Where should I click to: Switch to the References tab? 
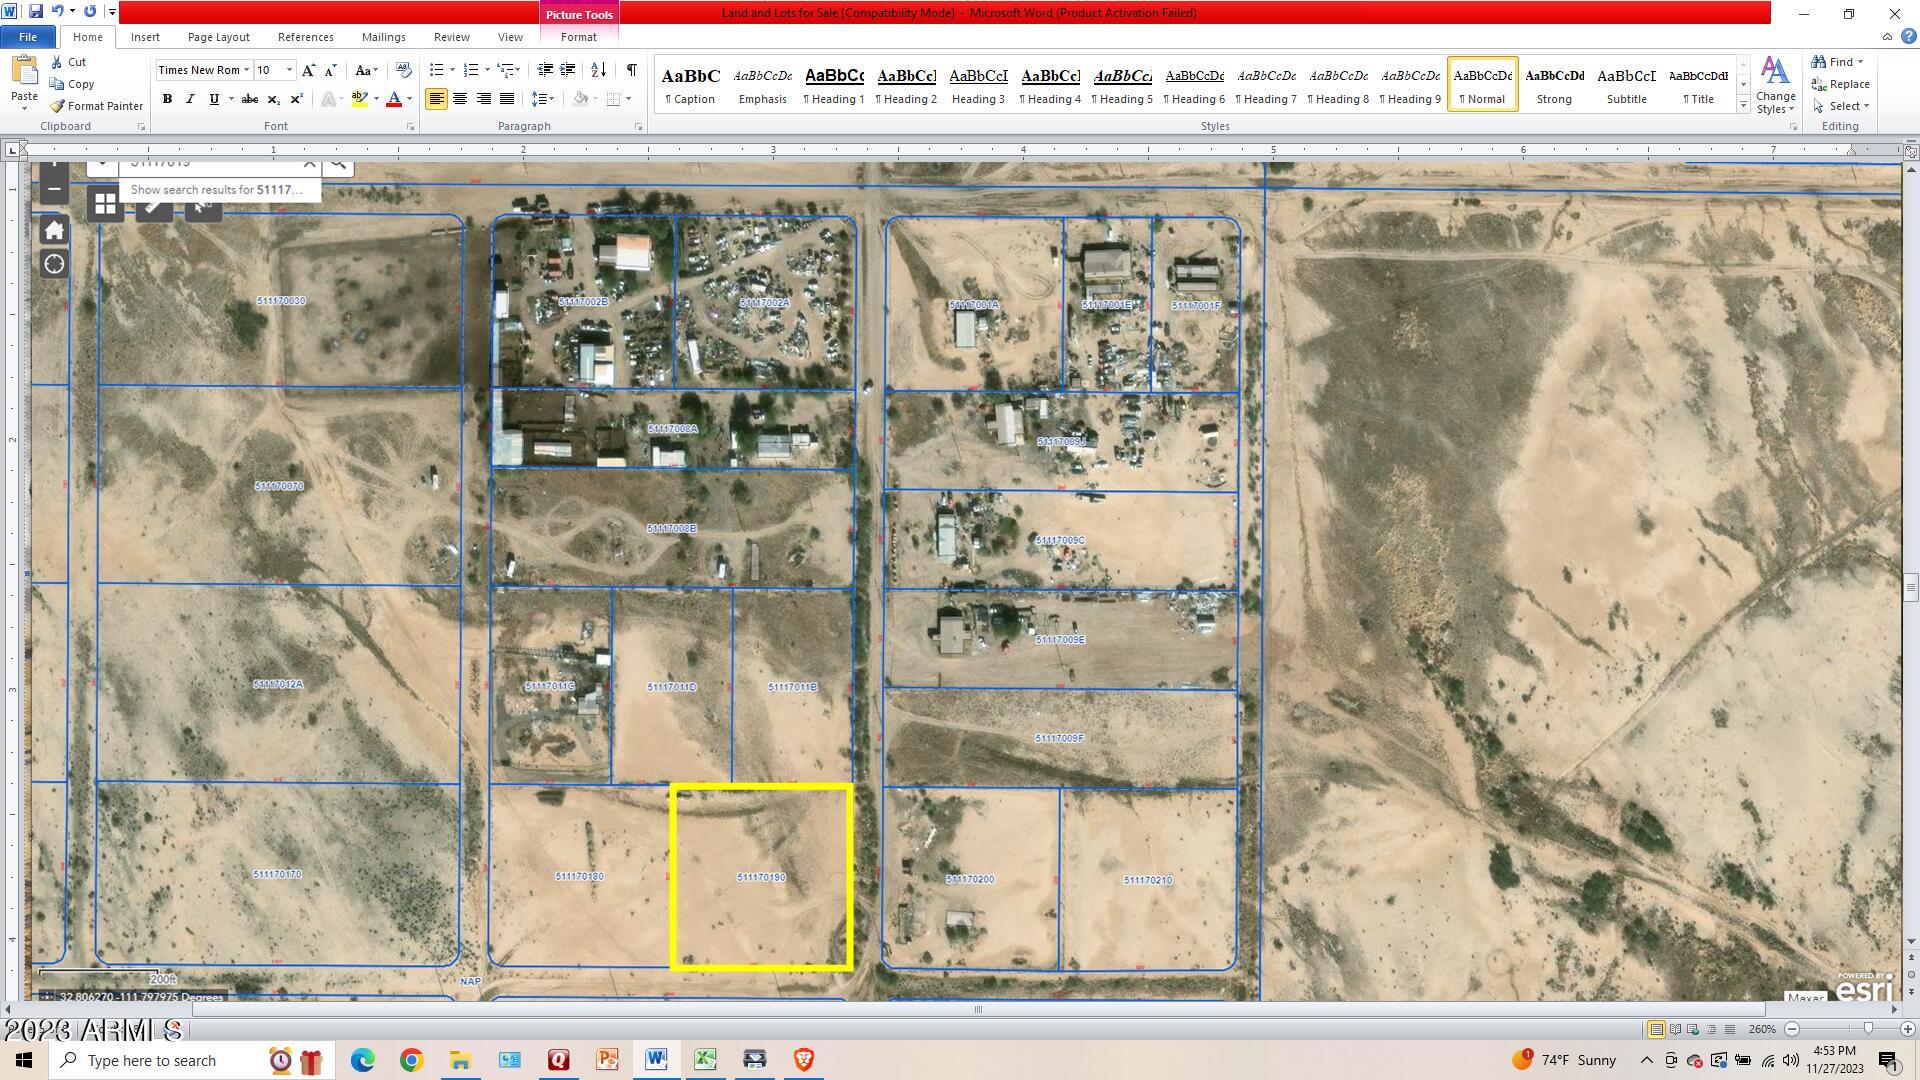(305, 37)
